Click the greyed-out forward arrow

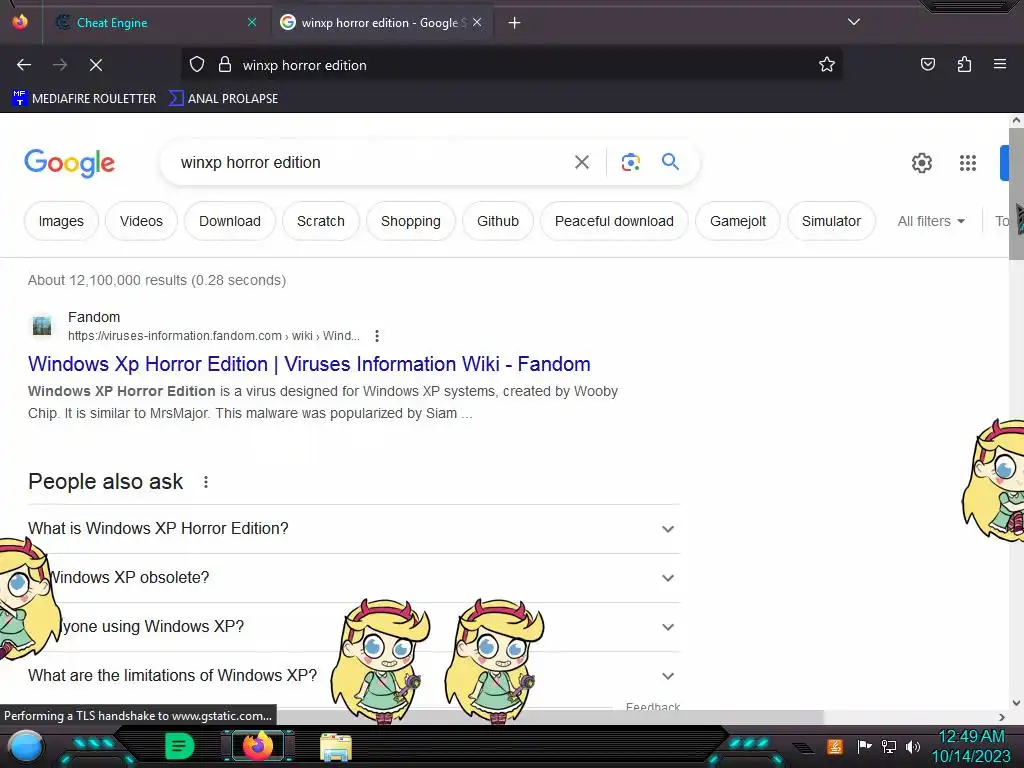60,65
